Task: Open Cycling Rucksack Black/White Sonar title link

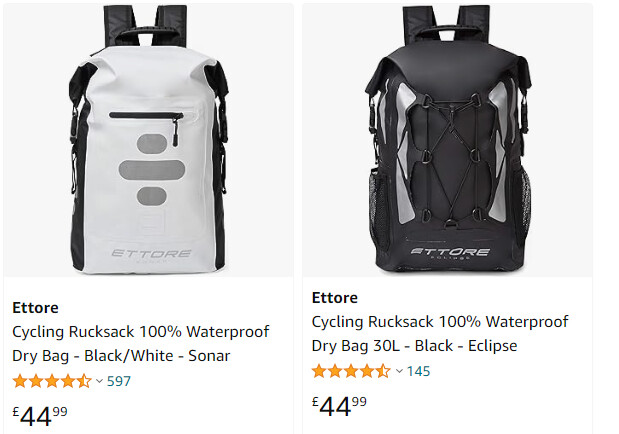Action: click(141, 344)
